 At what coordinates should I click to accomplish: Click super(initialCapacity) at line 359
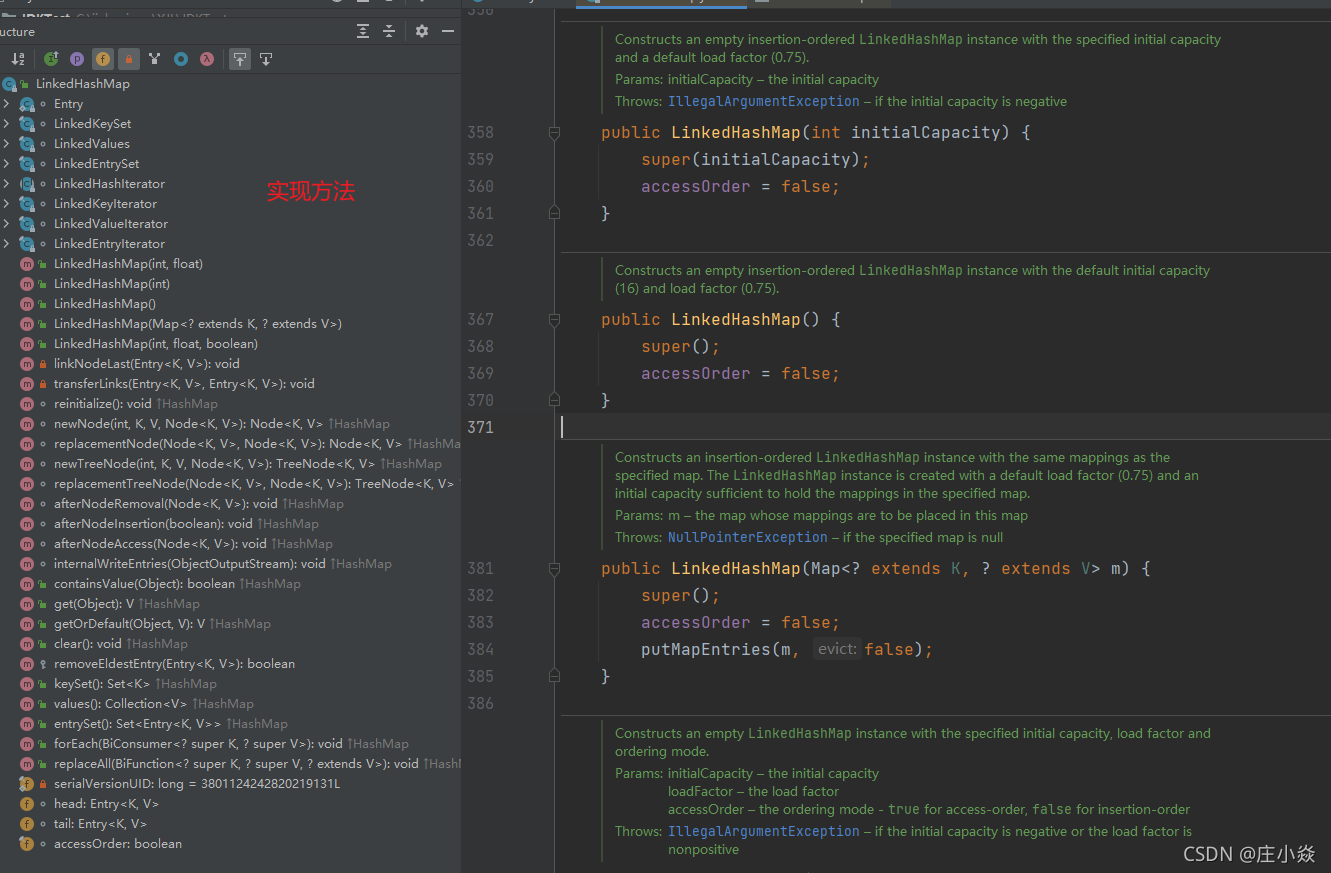coord(755,159)
